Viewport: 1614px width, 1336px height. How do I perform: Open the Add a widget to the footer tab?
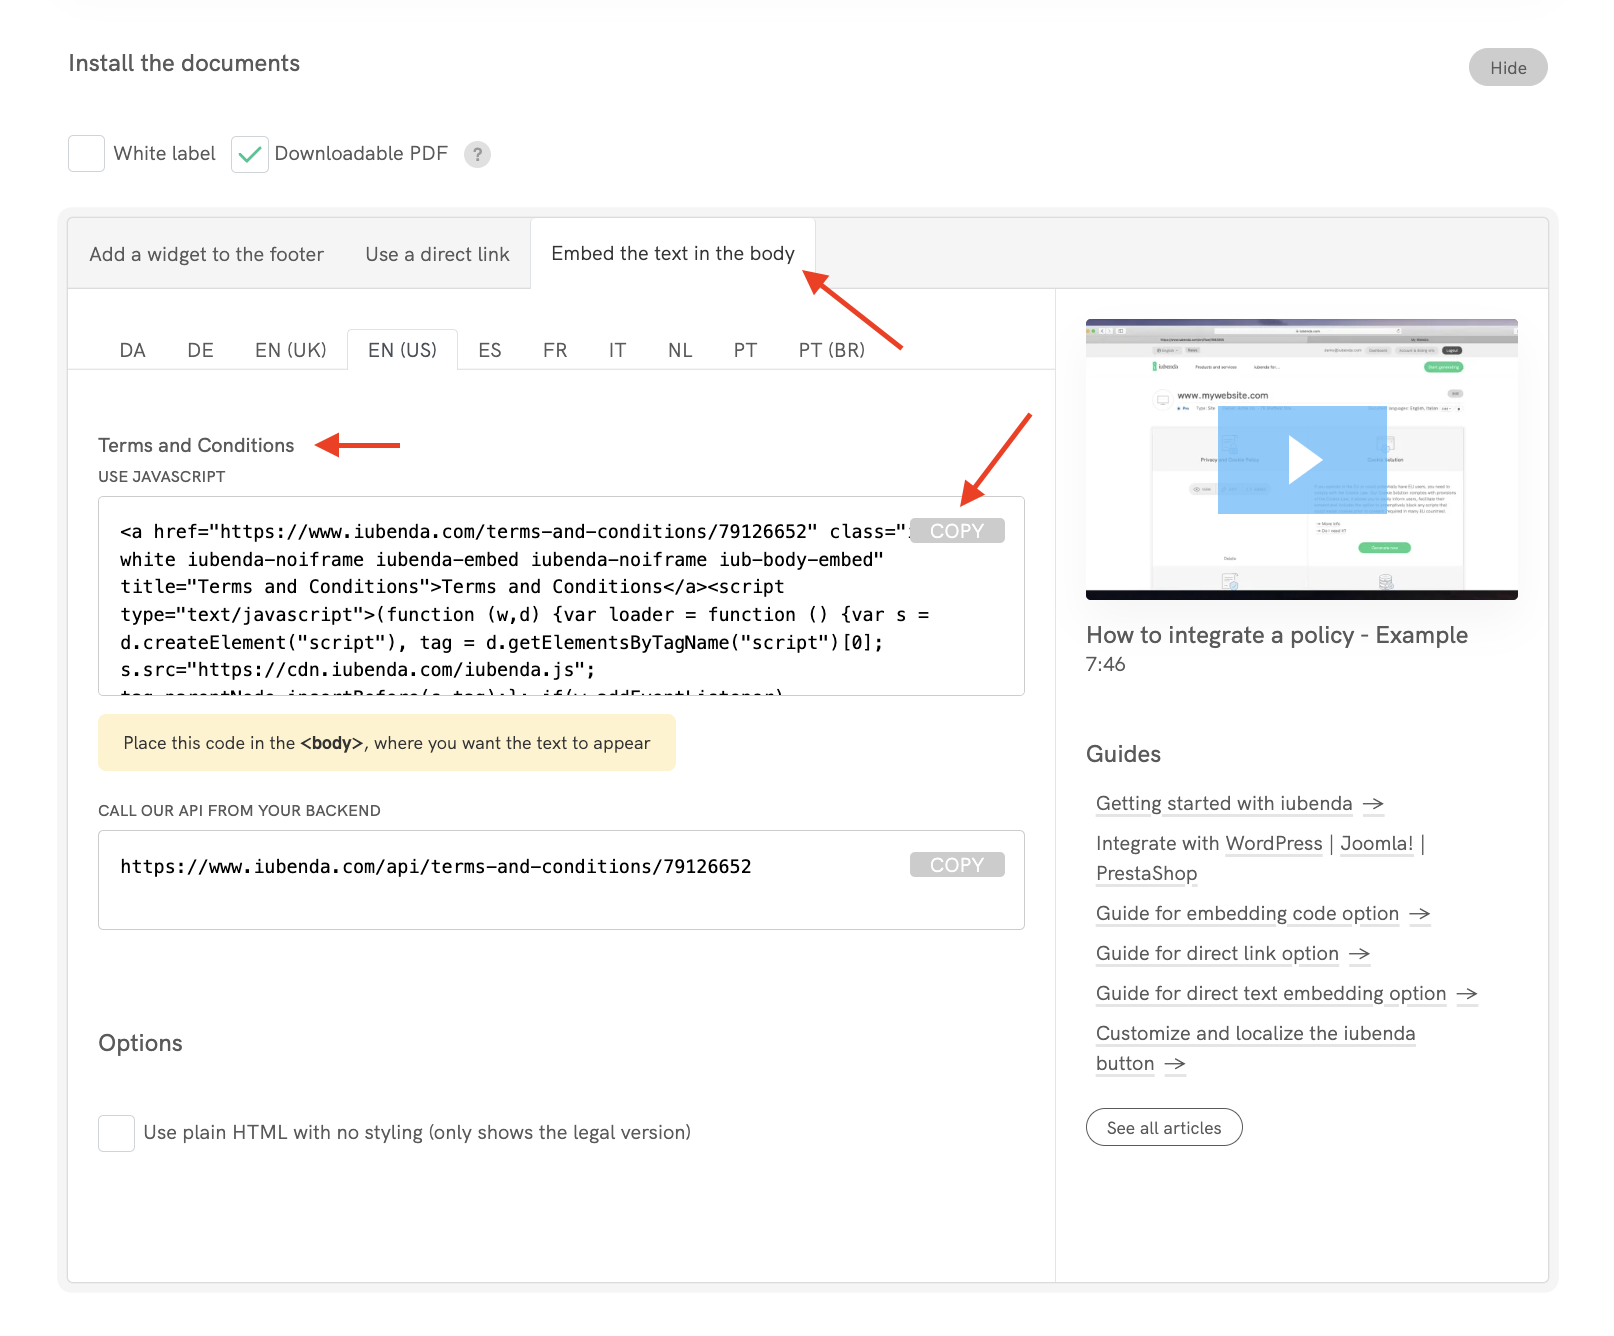tap(206, 254)
